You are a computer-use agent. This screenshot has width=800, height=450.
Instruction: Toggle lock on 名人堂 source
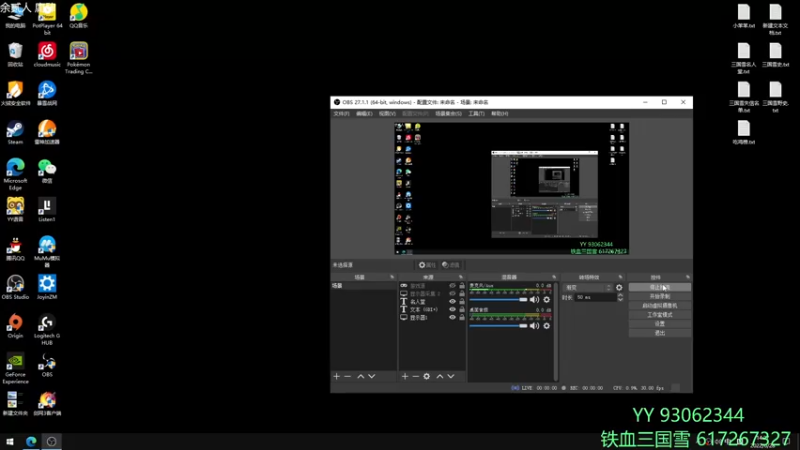[x=462, y=302]
